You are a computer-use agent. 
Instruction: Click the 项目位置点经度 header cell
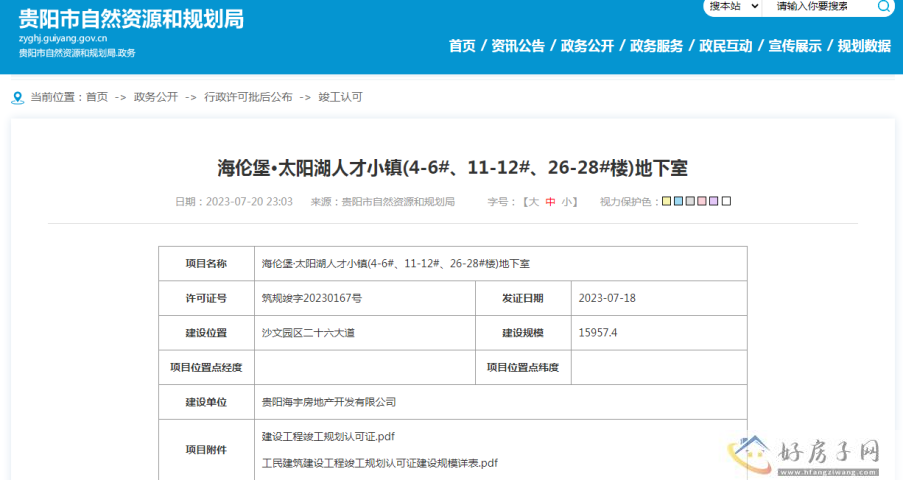pyautogui.click(x=206, y=368)
